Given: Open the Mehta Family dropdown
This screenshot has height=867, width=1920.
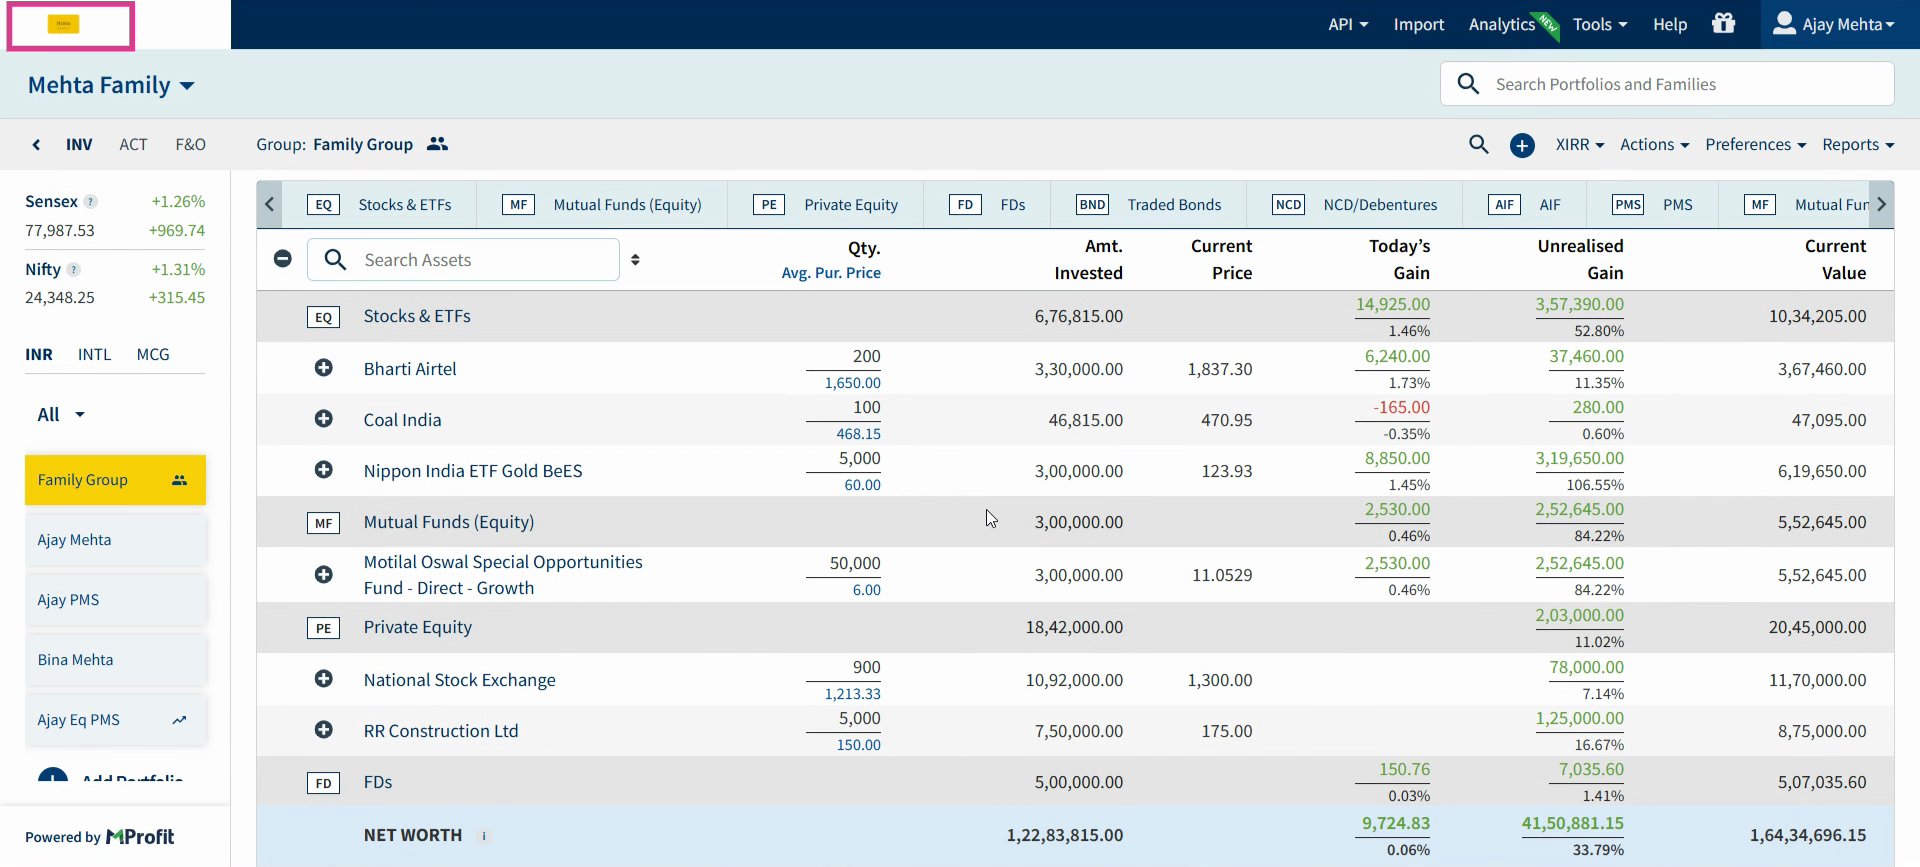Looking at the screenshot, I should point(111,85).
